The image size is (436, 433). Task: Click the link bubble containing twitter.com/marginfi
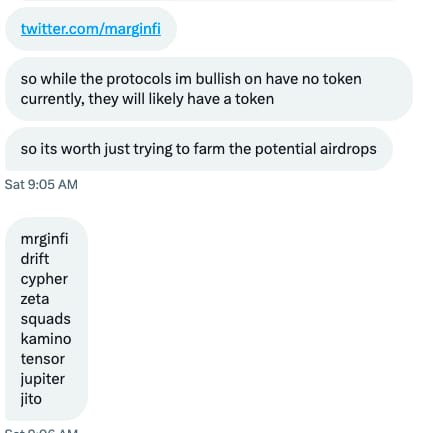click(91, 29)
